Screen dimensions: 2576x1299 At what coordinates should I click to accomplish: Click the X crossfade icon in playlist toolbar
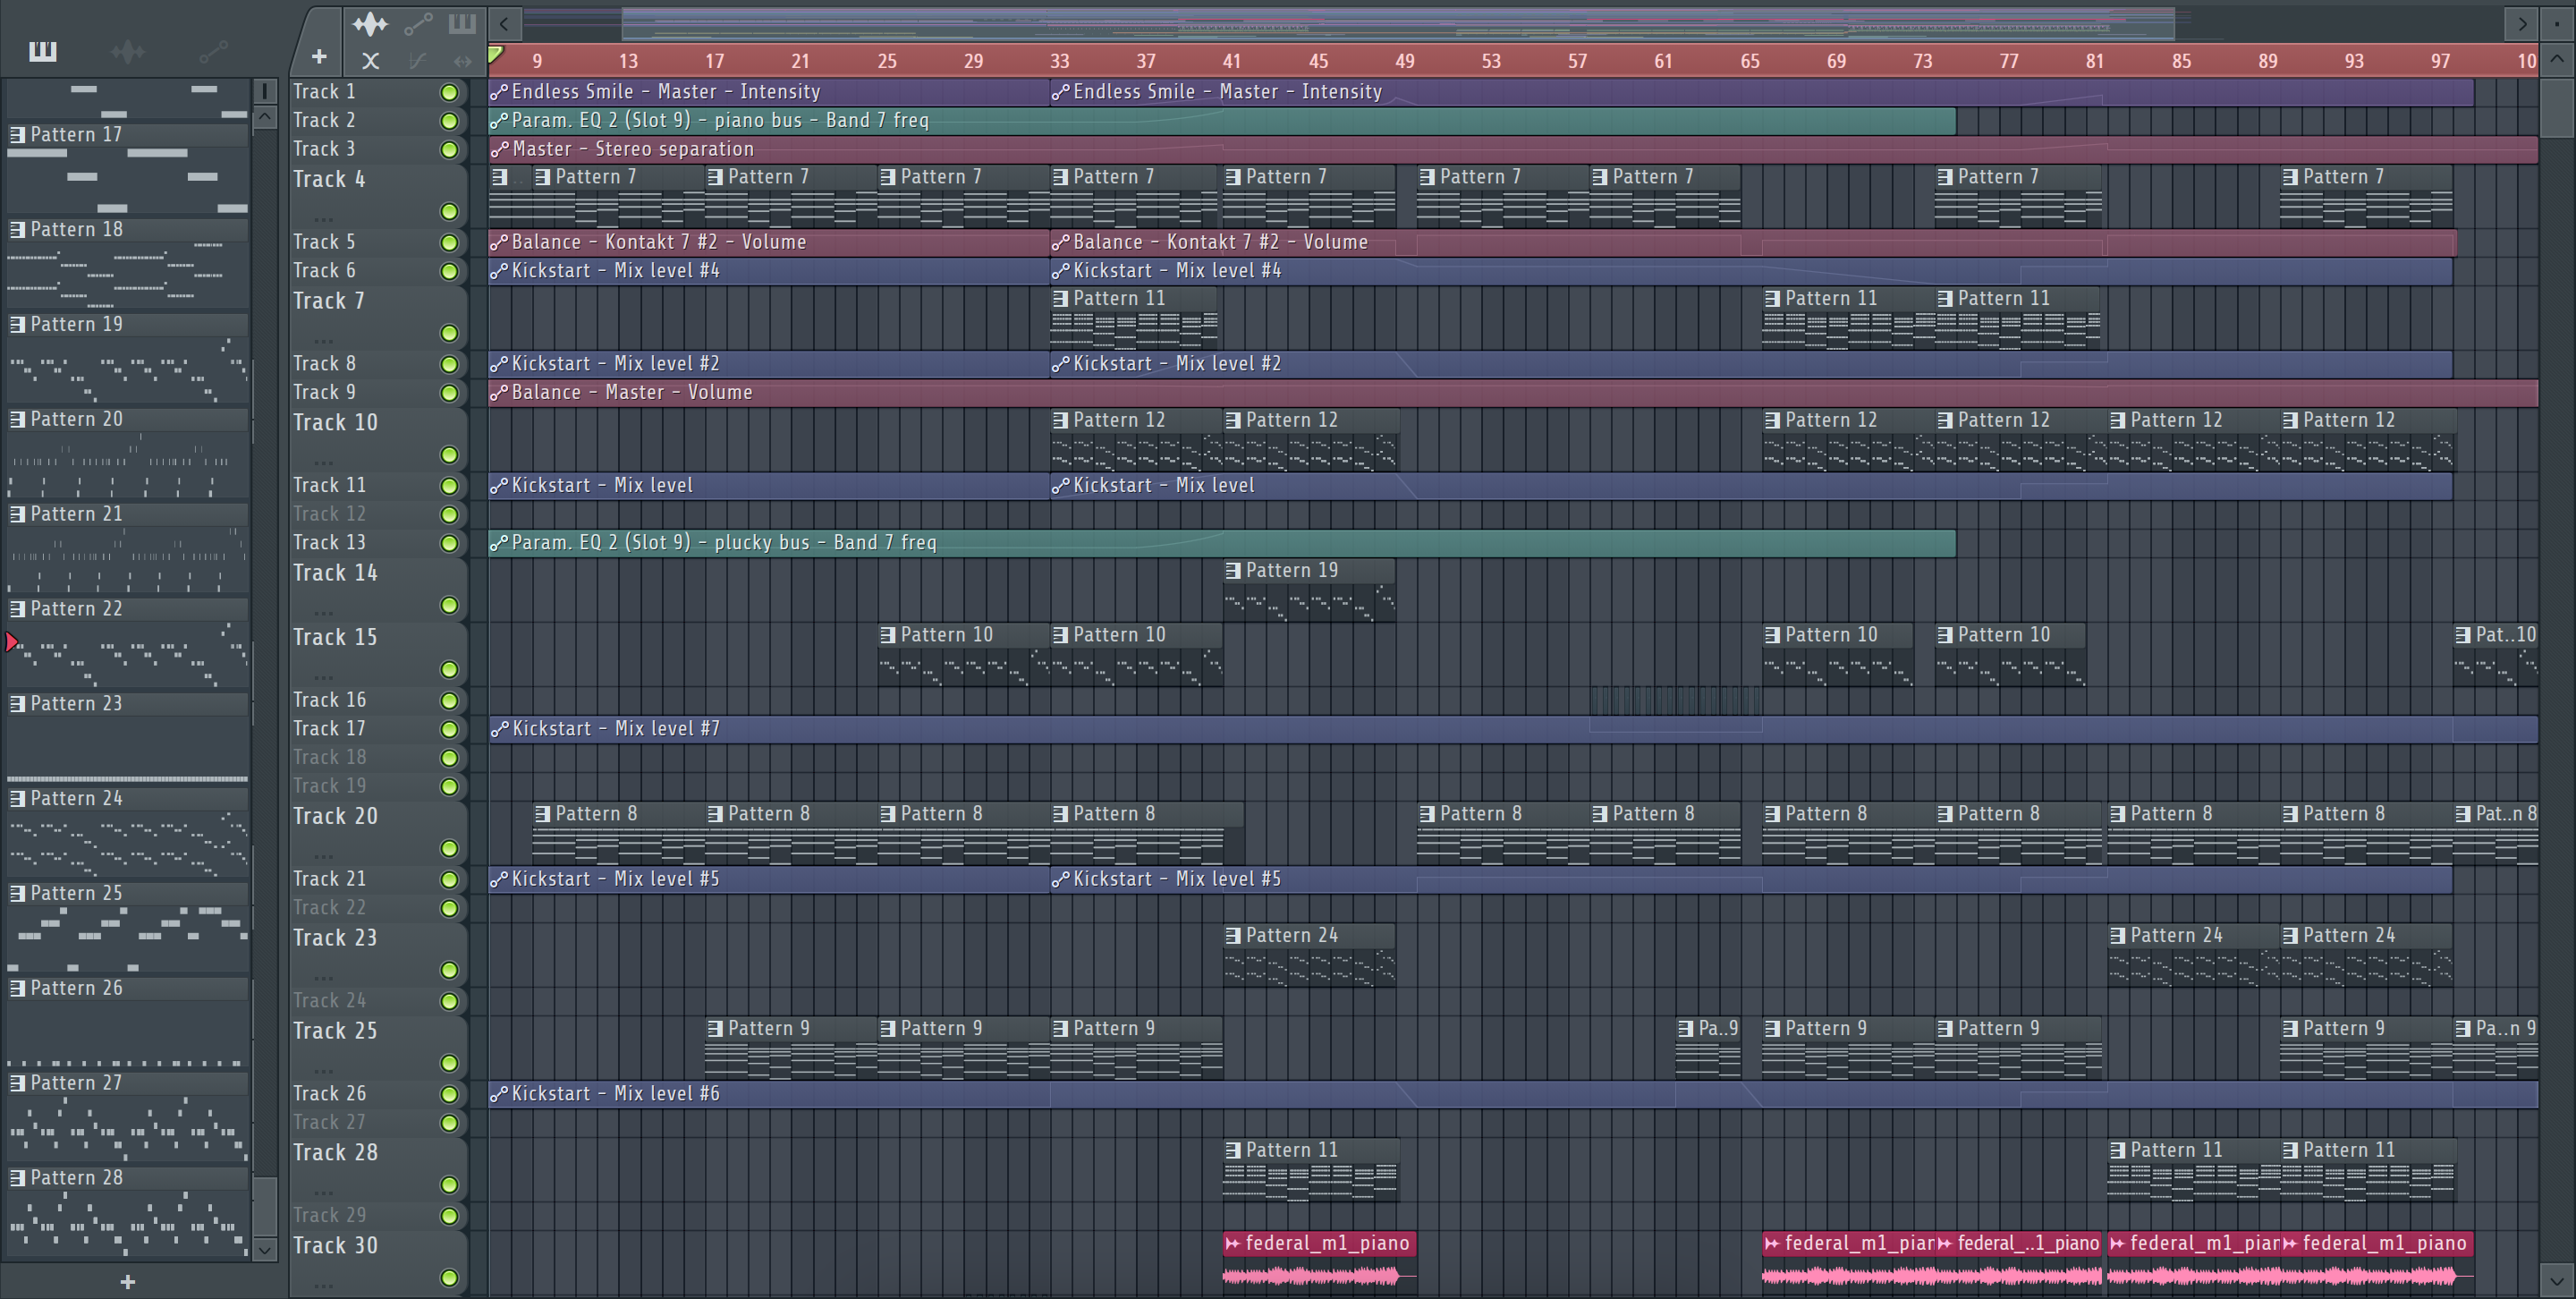coord(370,61)
